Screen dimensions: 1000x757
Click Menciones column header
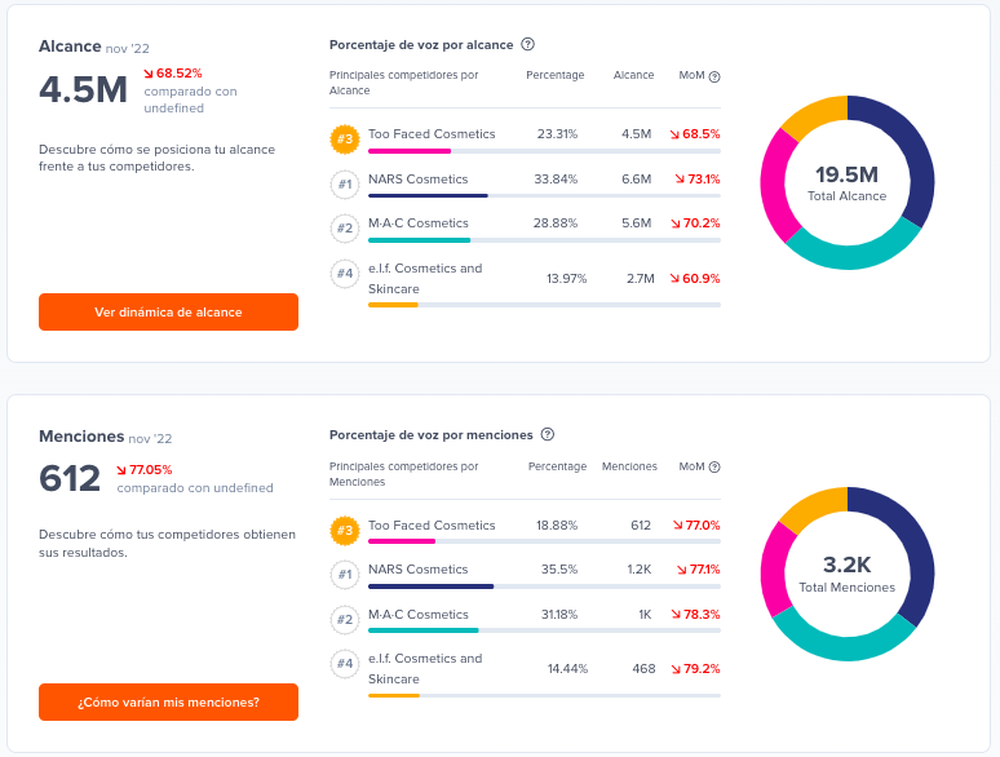(x=629, y=467)
